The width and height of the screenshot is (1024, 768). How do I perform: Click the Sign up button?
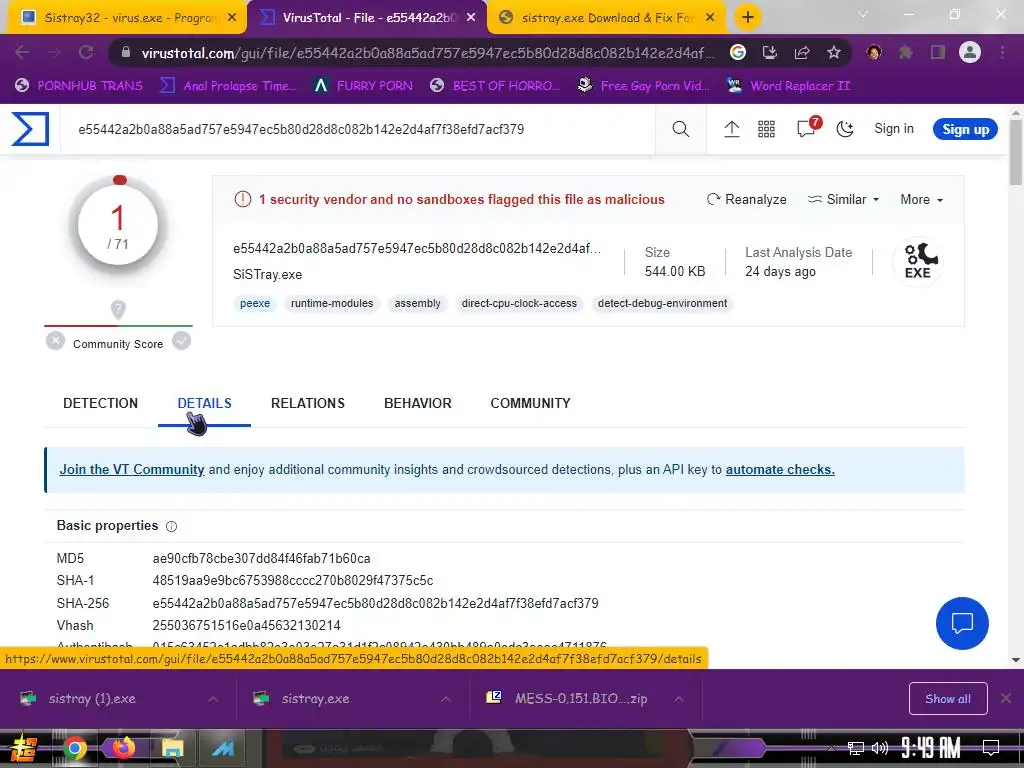click(x=965, y=129)
